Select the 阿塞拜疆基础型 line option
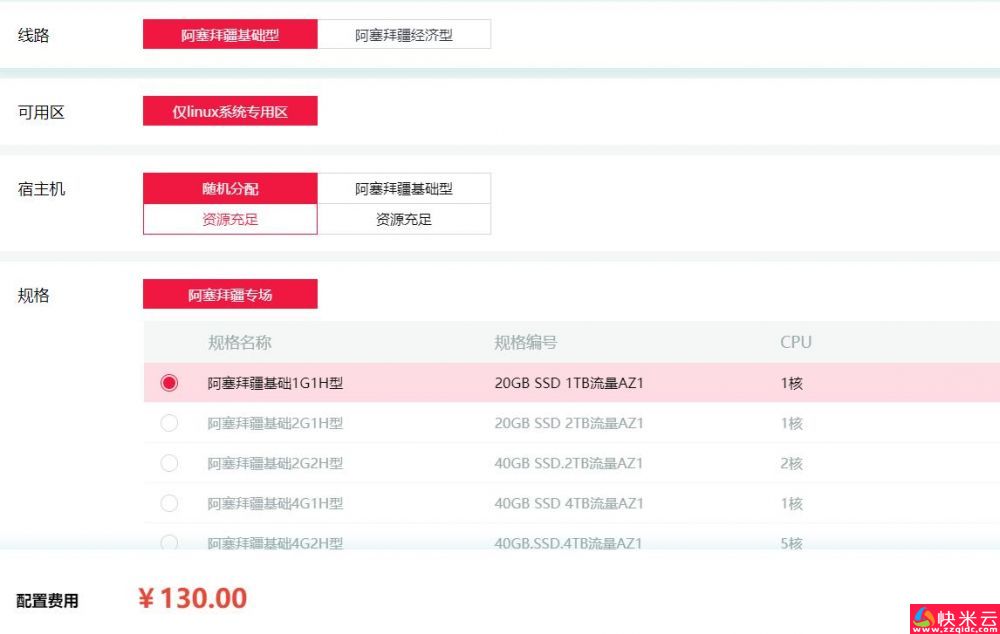The height and width of the screenshot is (634, 1000). [230, 34]
